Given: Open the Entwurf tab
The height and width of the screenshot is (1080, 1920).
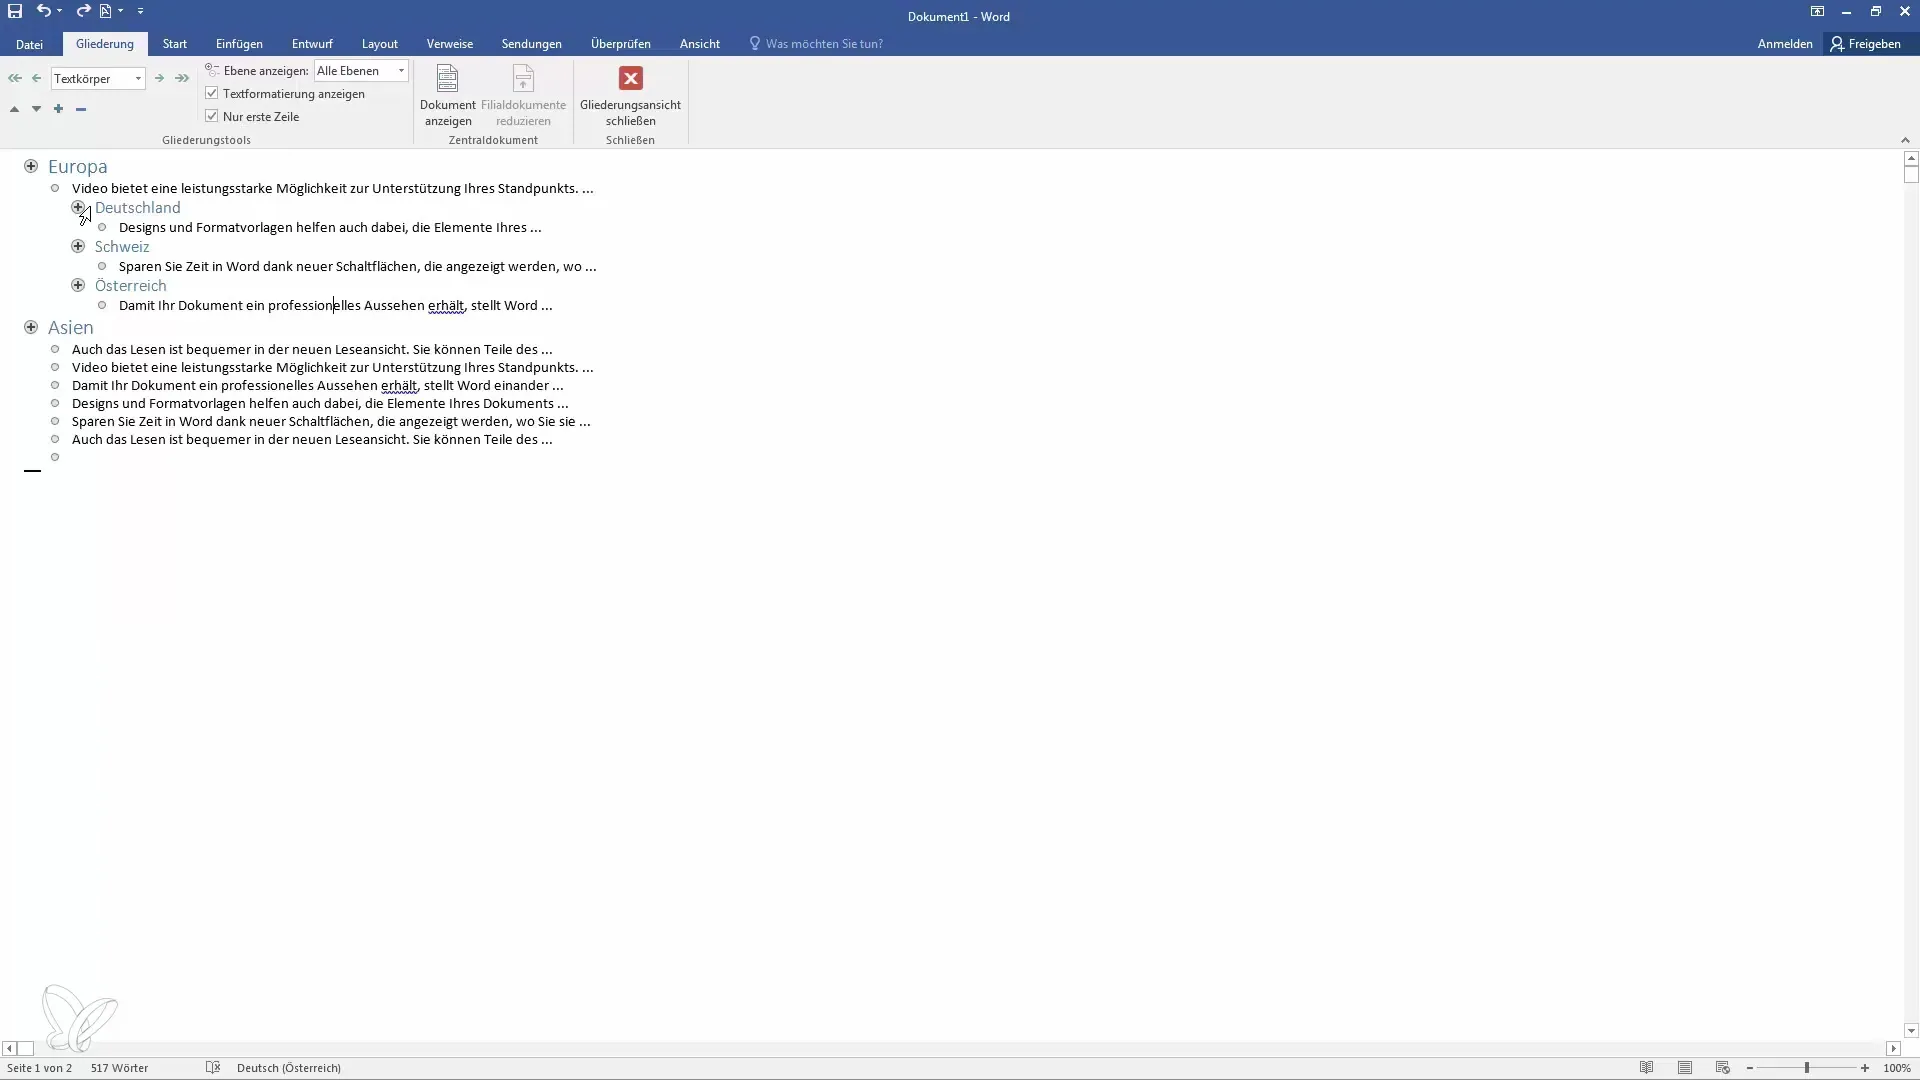Looking at the screenshot, I should pyautogui.click(x=312, y=44).
